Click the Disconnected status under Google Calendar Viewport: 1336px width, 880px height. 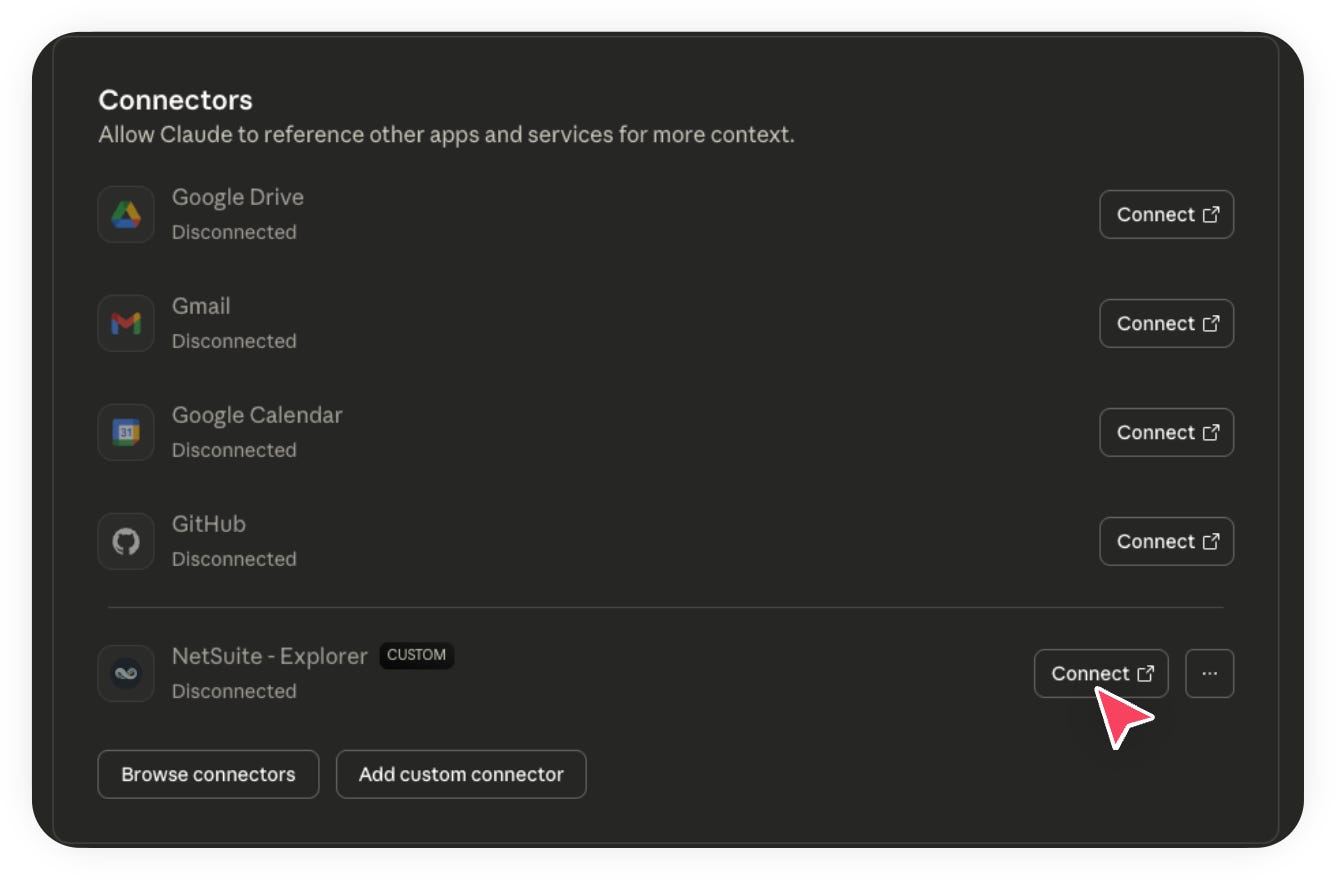234,450
